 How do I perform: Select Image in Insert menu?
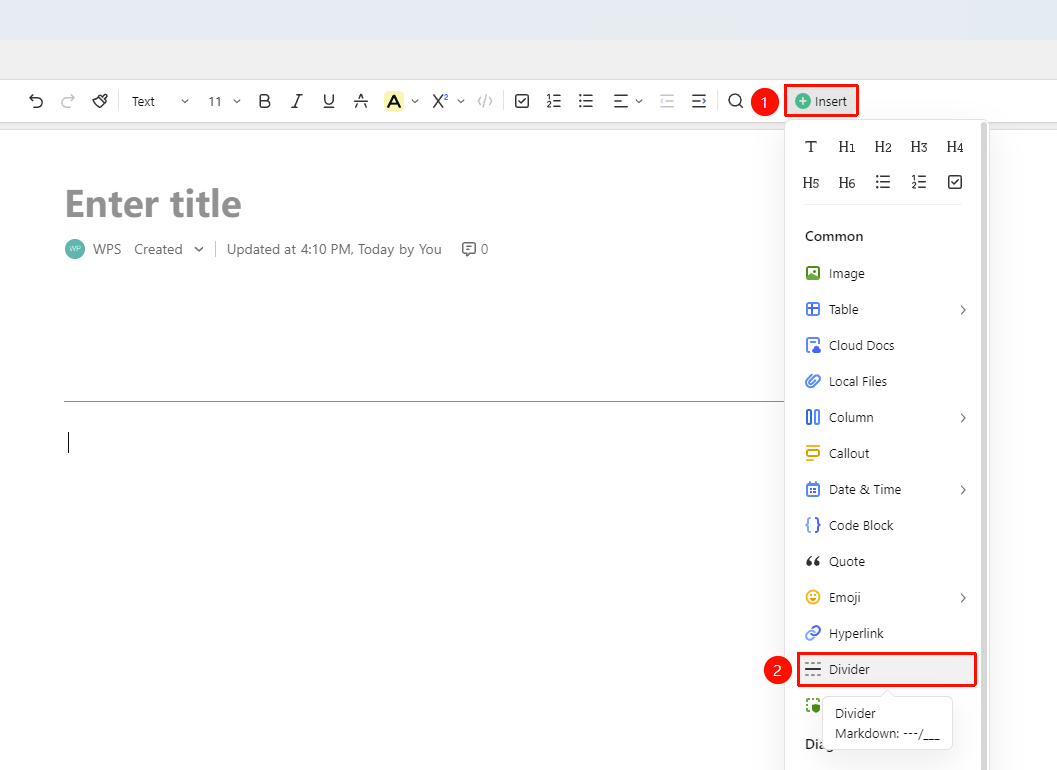coord(886,273)
